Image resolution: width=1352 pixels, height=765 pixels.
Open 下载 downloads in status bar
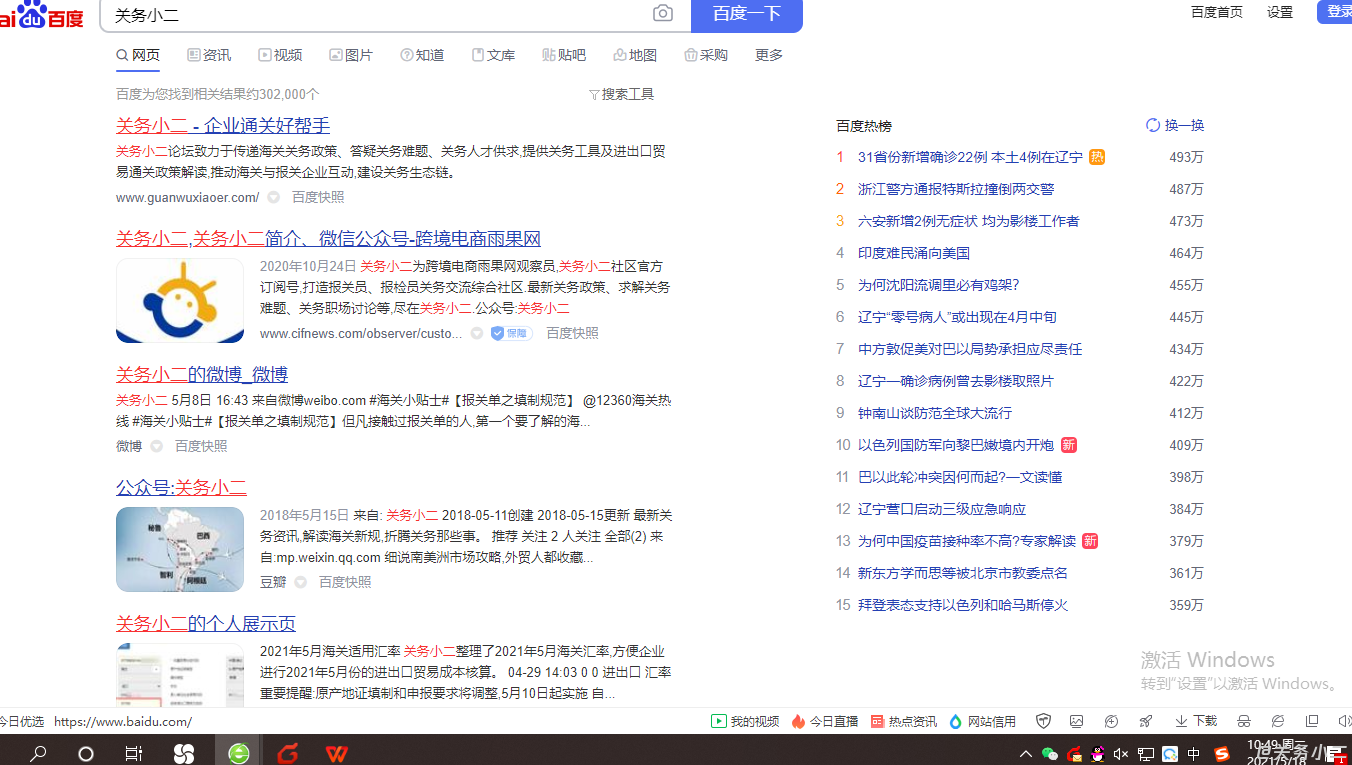[1196, 721]
